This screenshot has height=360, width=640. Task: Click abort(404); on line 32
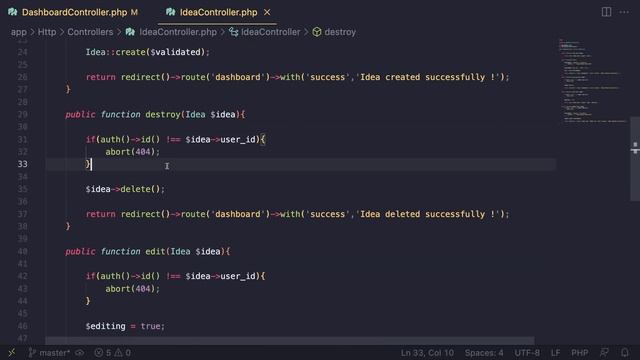pos(133,152)
